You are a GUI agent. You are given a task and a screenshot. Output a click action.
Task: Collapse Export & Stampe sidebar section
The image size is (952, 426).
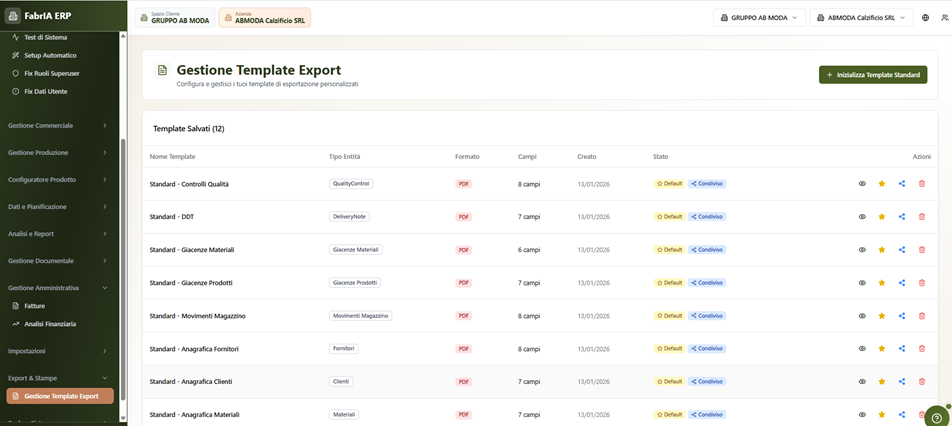[58, 377]
